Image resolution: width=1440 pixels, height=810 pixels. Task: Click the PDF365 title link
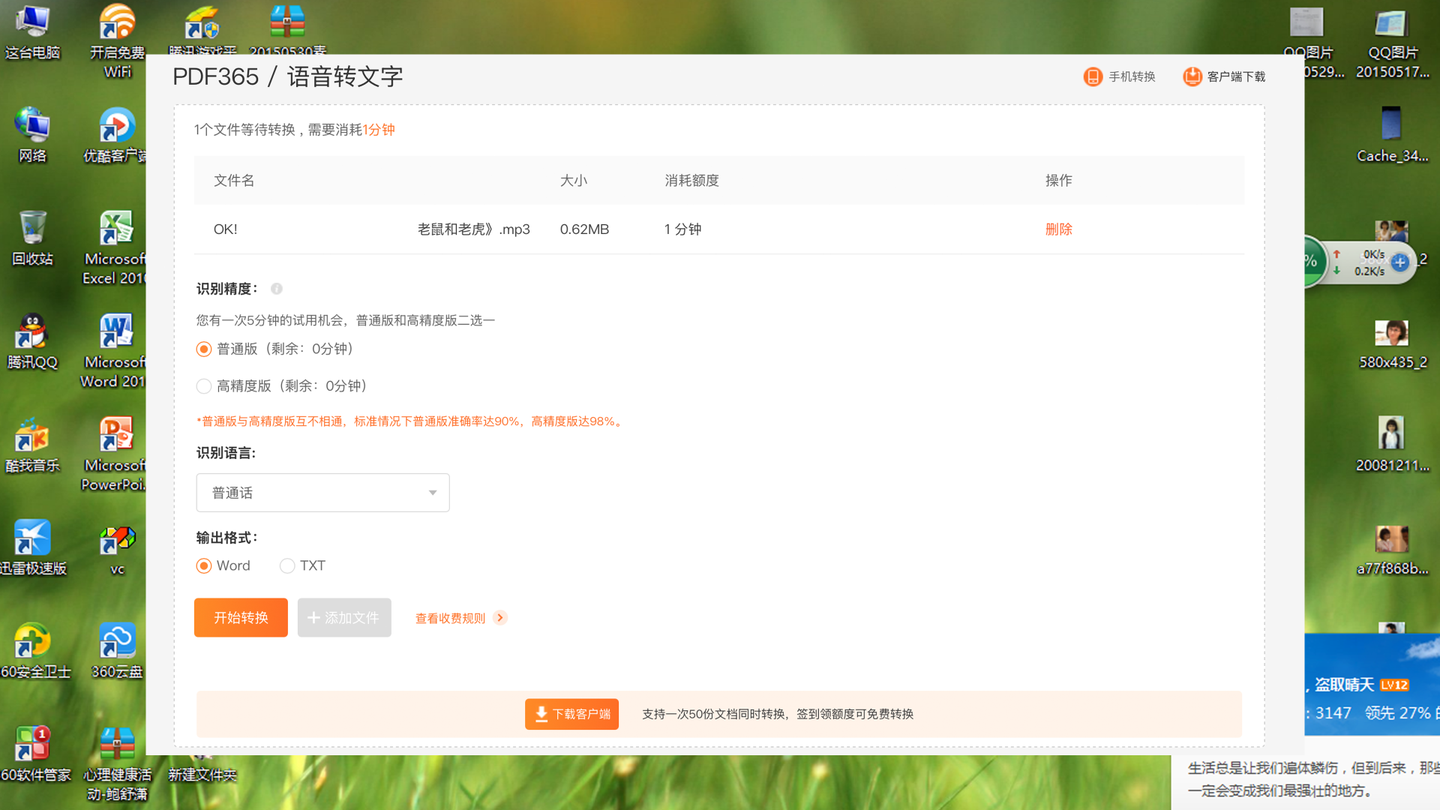tap(215, 77)
